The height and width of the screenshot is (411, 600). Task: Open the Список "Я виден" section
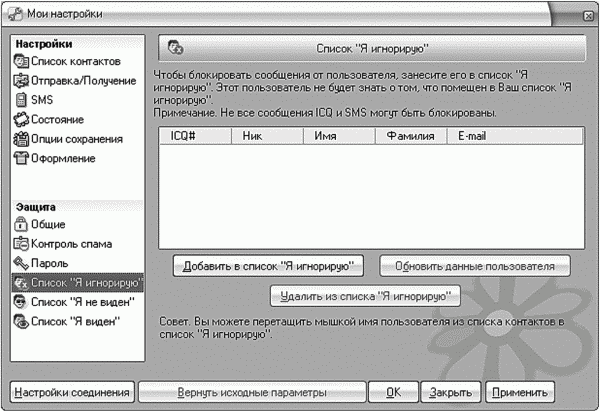tap(75, 321)
